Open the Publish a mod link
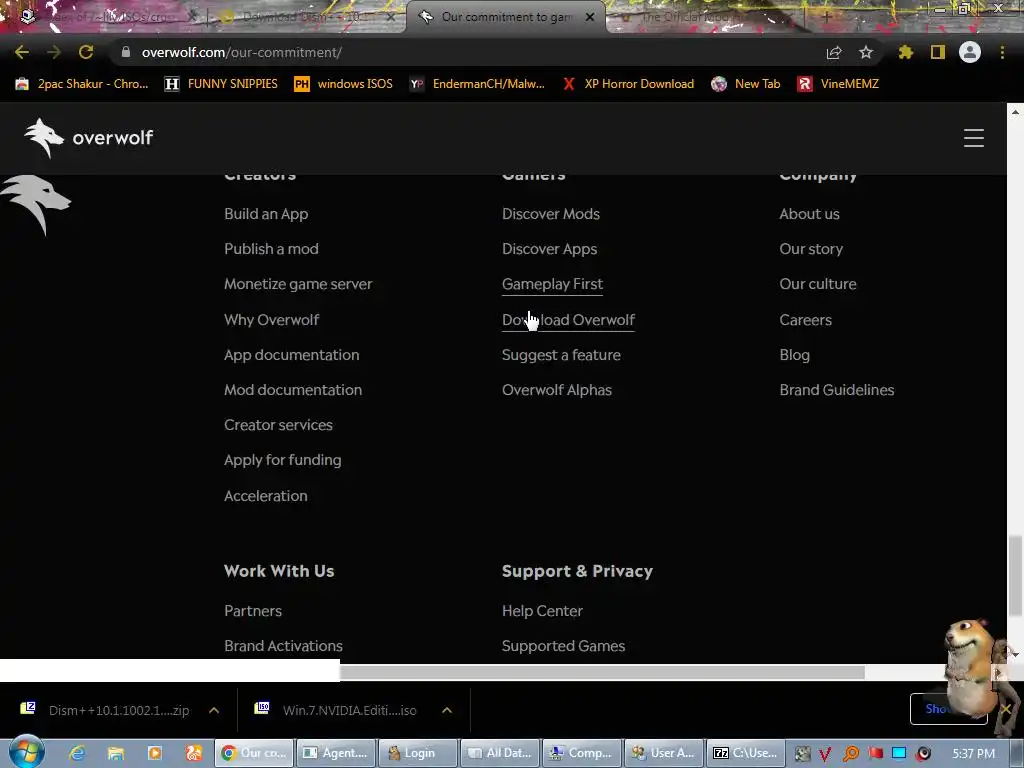The width and height of the screenshot is (1024, 768). [271, 249]
